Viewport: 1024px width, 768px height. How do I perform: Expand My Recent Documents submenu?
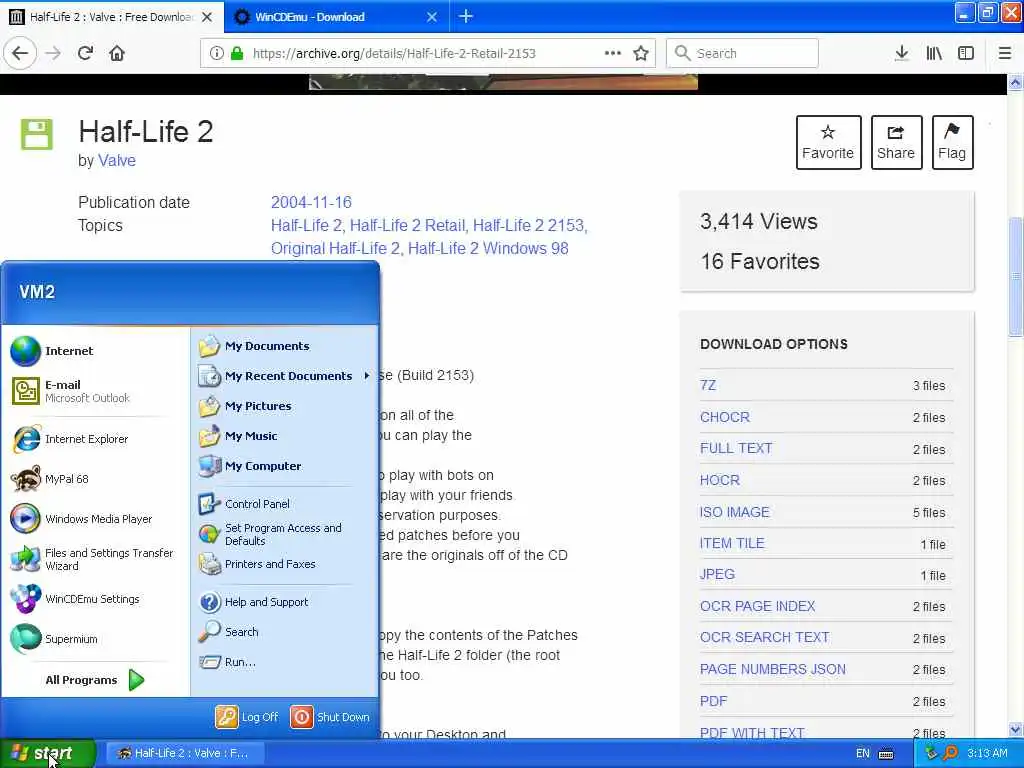[x=285, y=376]
